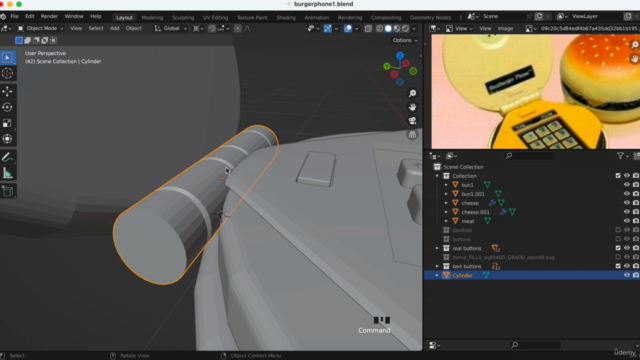Image resolution: width=640 pixels, height=360 pixels.
Task: Switch to the Shading workspace tab
Action: coord(286,18)
